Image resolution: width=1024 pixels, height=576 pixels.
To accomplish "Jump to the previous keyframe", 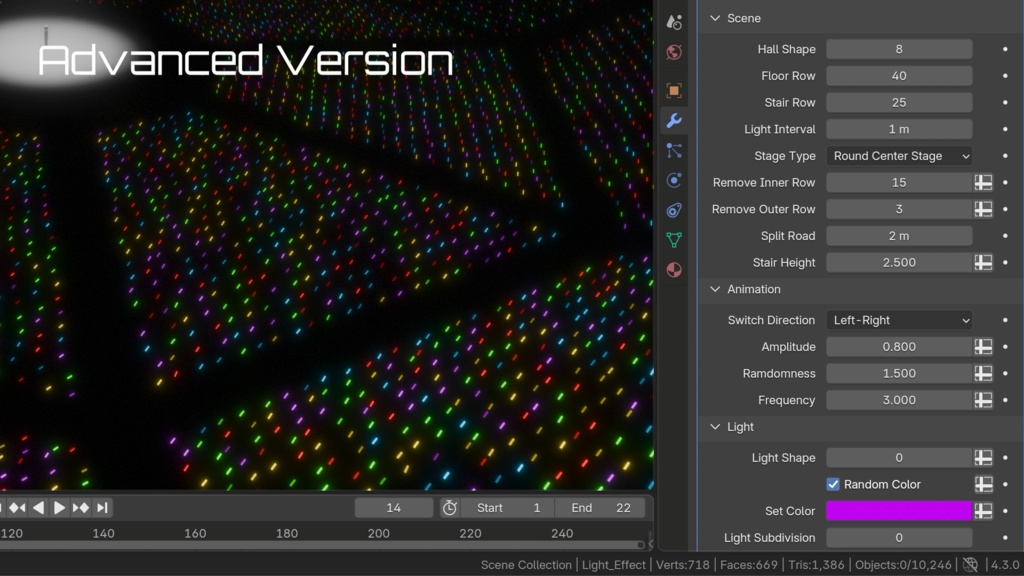I will point(18,507).
